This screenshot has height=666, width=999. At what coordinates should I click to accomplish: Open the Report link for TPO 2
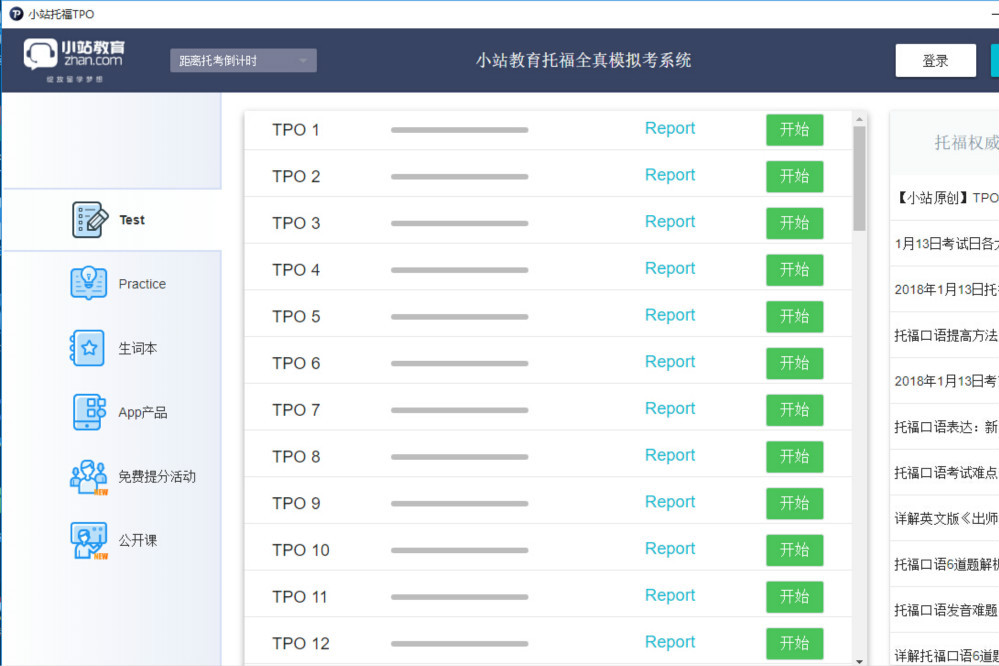pyautogui.click(x=670, y=175)
